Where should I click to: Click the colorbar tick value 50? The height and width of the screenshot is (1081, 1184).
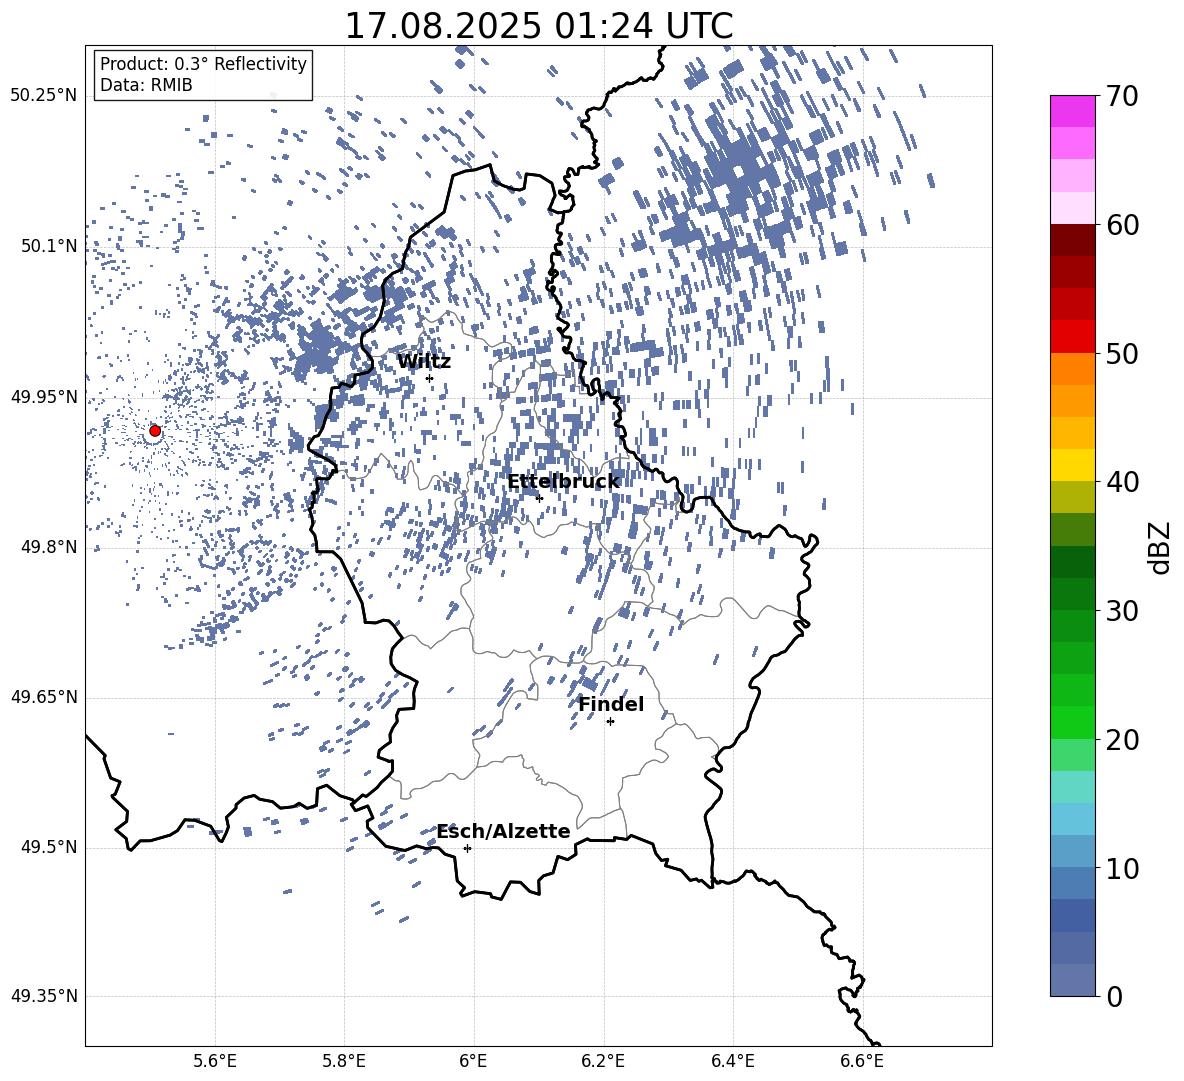click(1122, 353)
